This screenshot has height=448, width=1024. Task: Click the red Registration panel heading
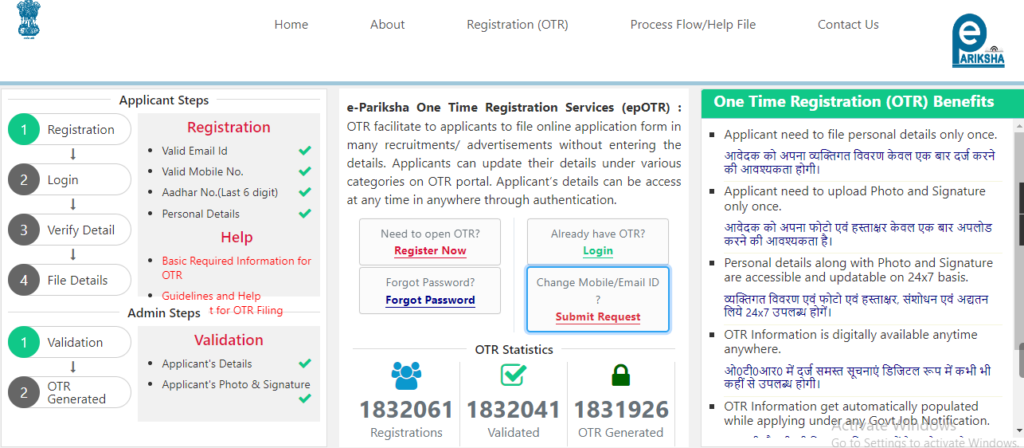[229, 127]
